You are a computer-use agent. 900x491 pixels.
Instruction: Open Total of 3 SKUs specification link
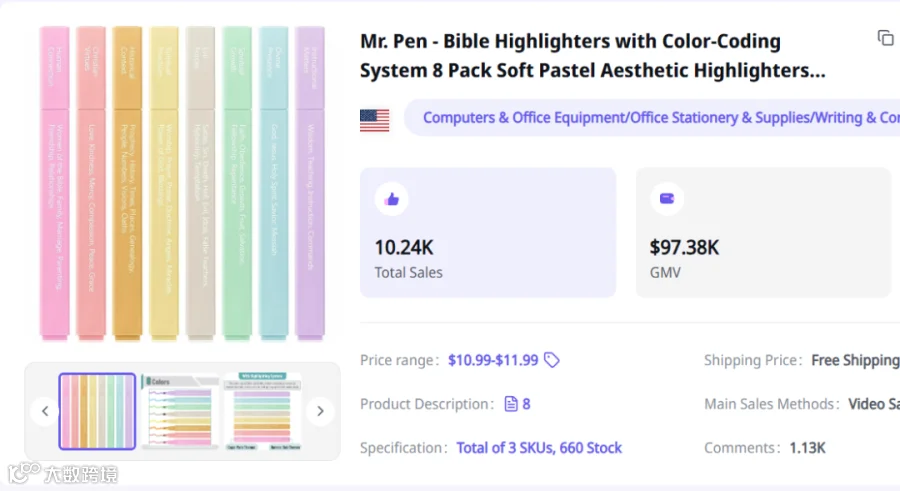(539, 448)
